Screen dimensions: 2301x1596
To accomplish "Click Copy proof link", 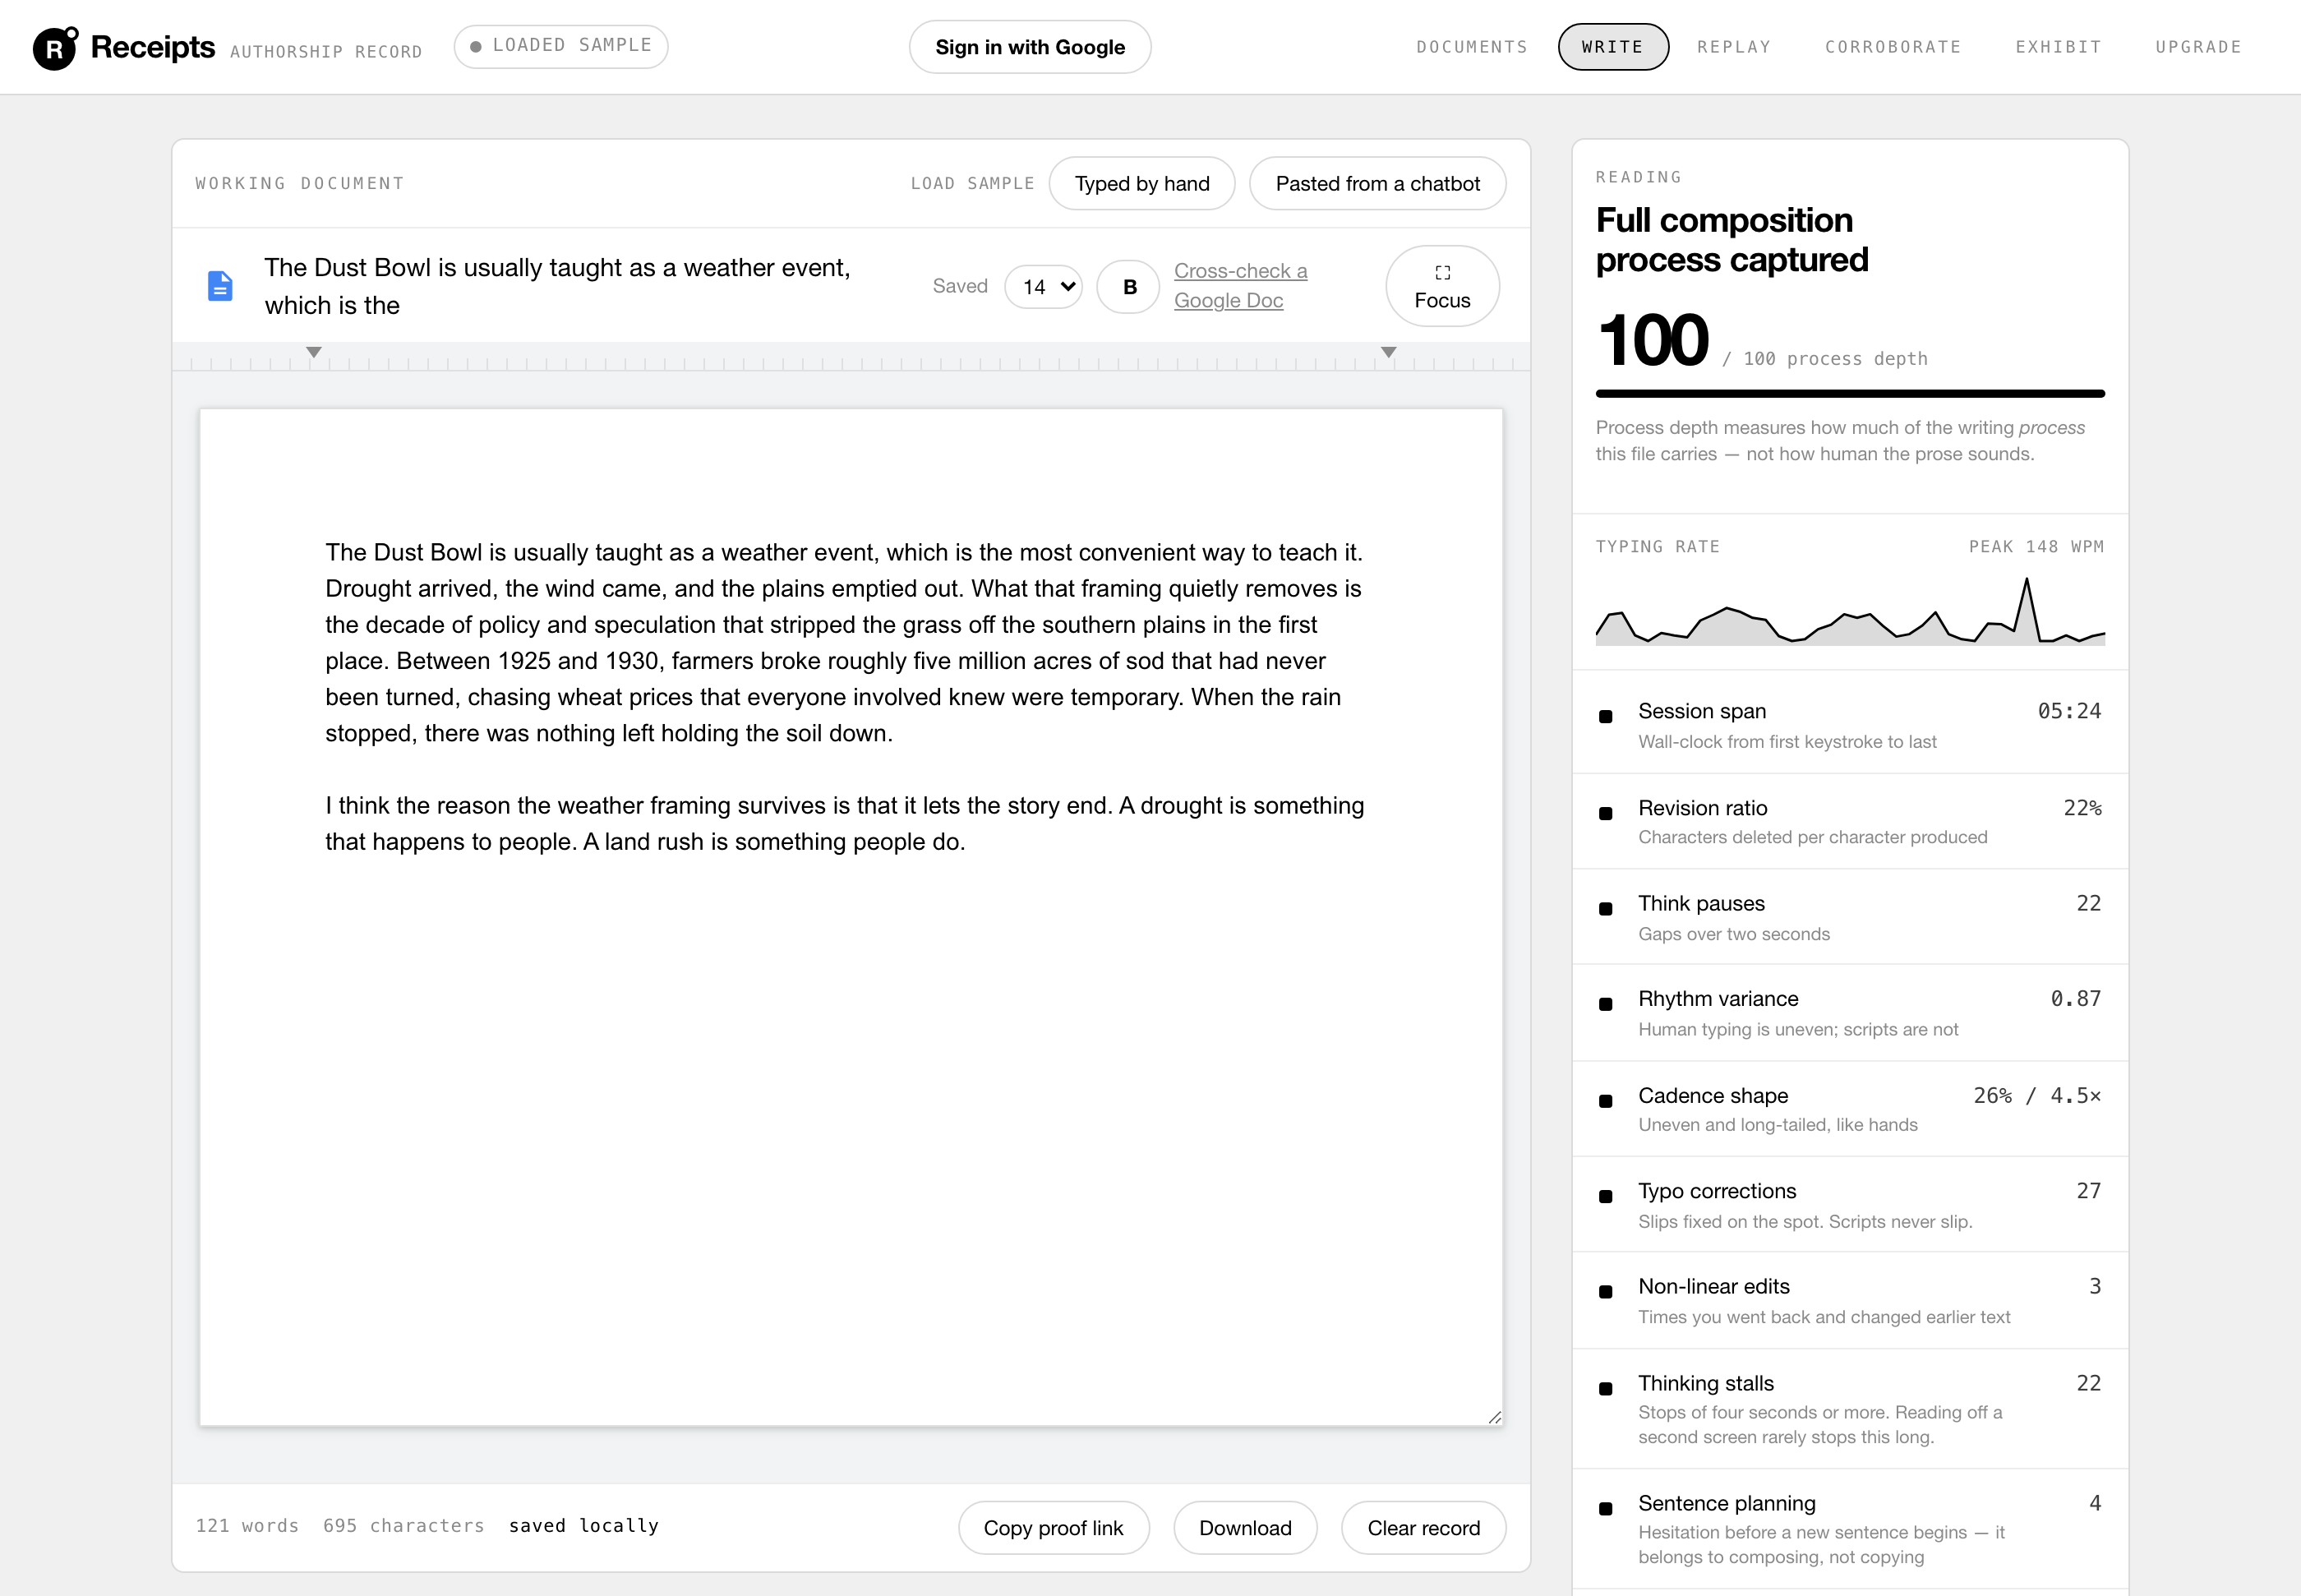I will tap(1053, 1528).
